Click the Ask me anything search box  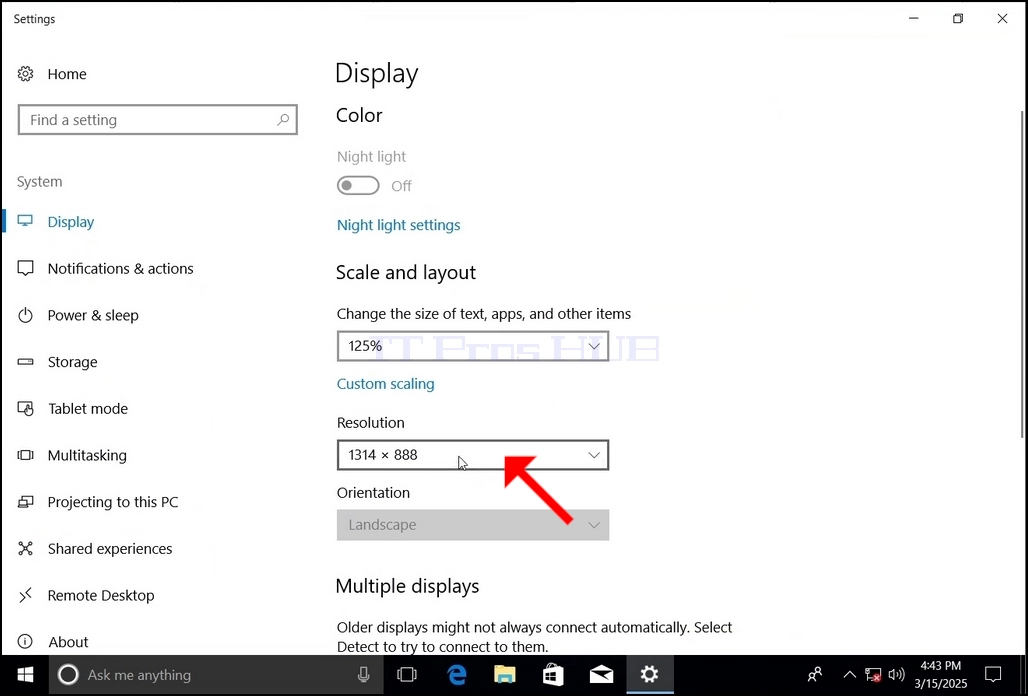coord(216,674)
